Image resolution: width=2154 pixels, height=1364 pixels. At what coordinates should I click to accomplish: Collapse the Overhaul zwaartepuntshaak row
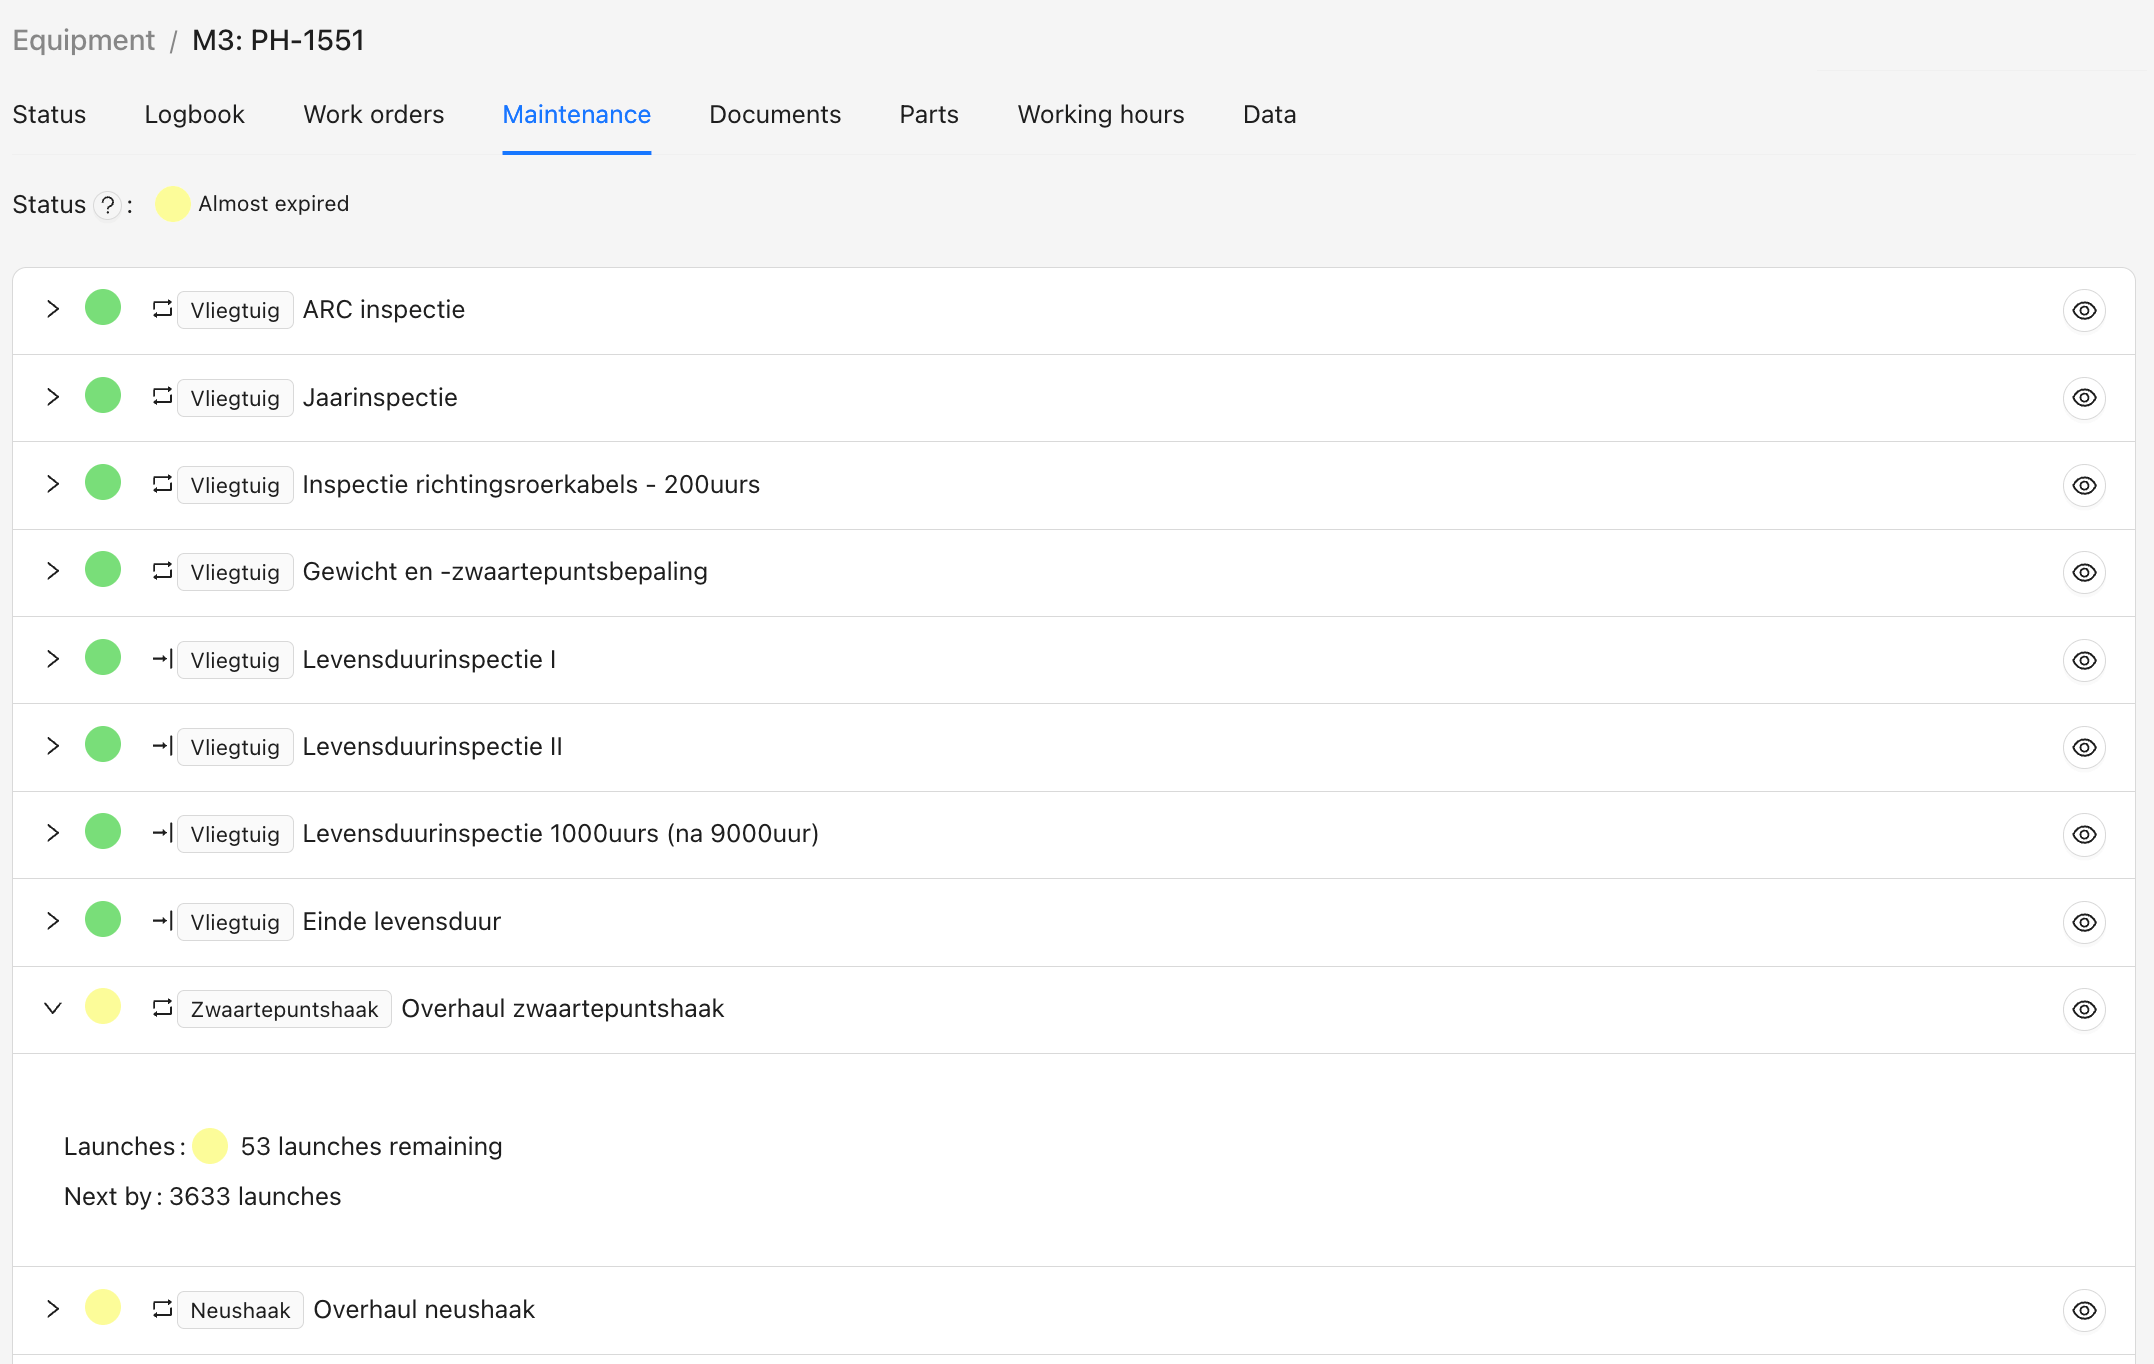53,1008
